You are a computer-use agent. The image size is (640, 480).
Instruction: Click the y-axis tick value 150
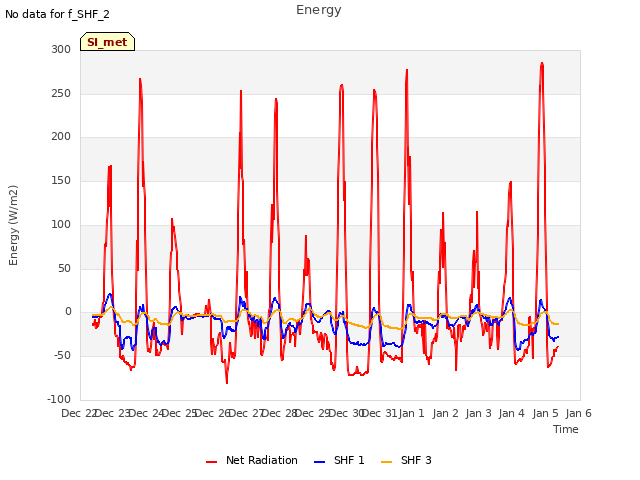(61, 180)
